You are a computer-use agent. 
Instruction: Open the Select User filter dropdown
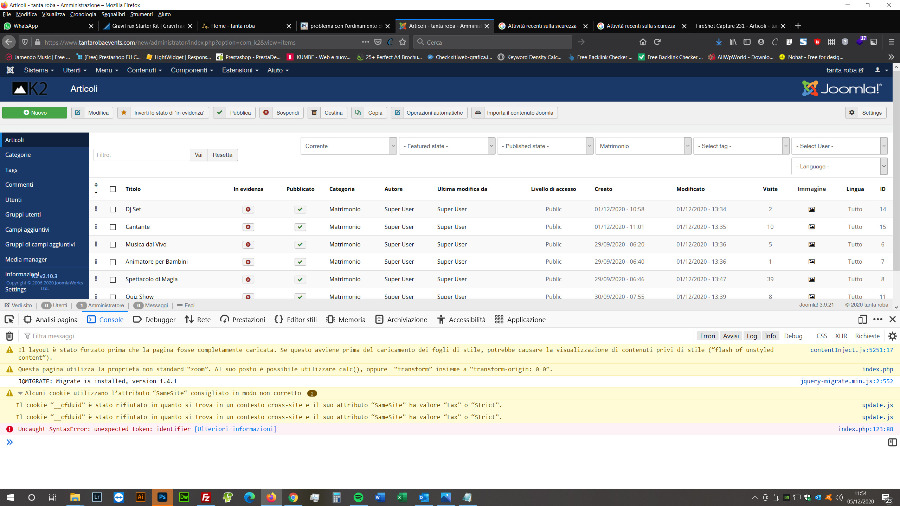839,146
